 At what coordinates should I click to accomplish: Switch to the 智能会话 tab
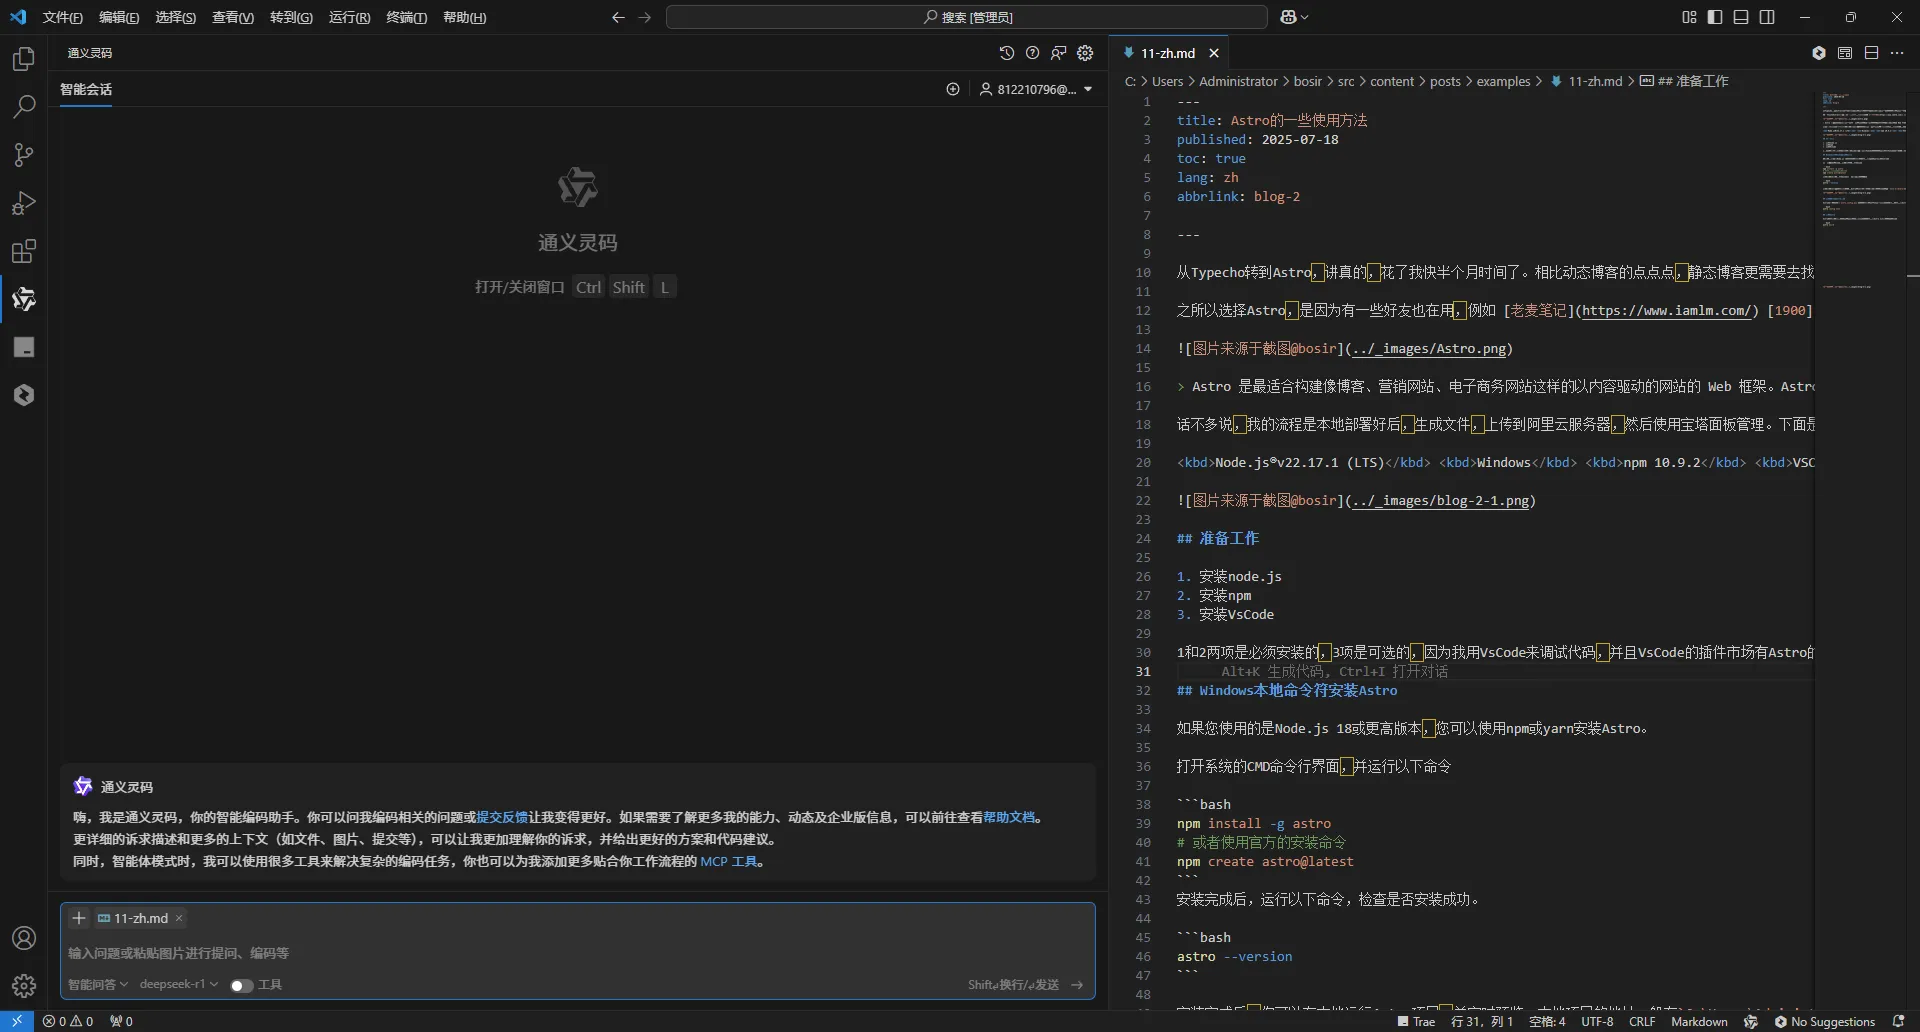(86, 89)
